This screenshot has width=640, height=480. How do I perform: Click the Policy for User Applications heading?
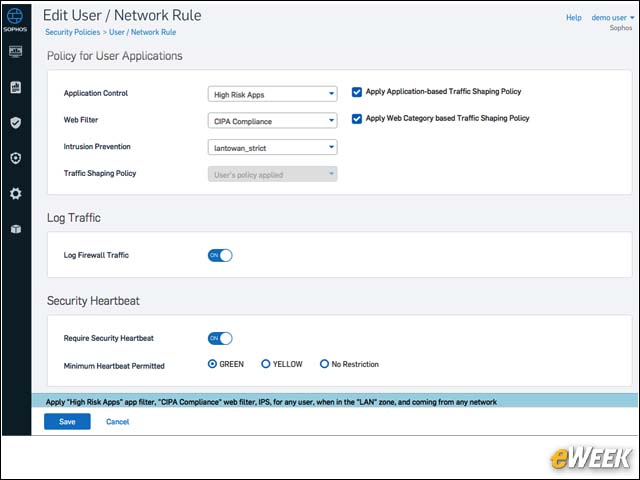(115, 56)
